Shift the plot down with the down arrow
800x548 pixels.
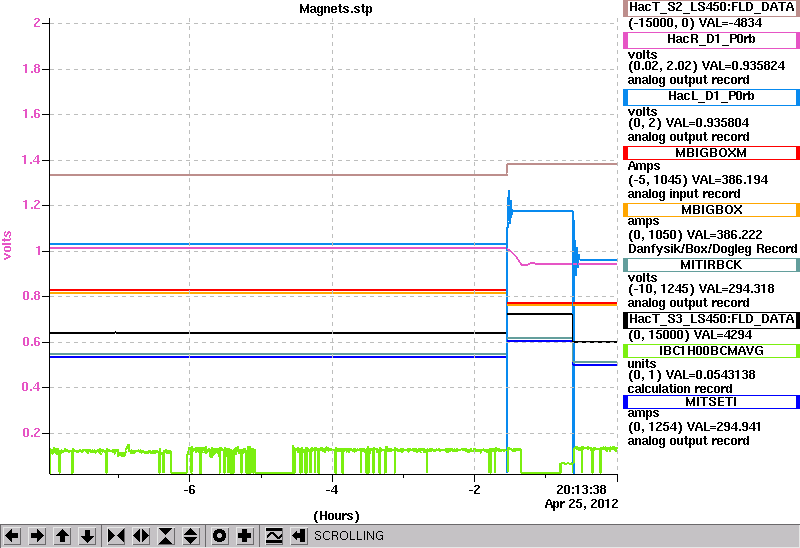pos(87,536)
